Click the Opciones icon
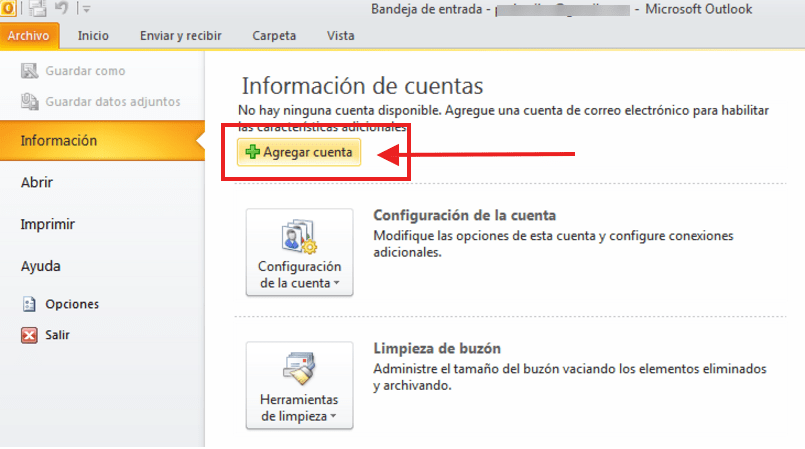 pyautogui.click(x=29, y=304)
